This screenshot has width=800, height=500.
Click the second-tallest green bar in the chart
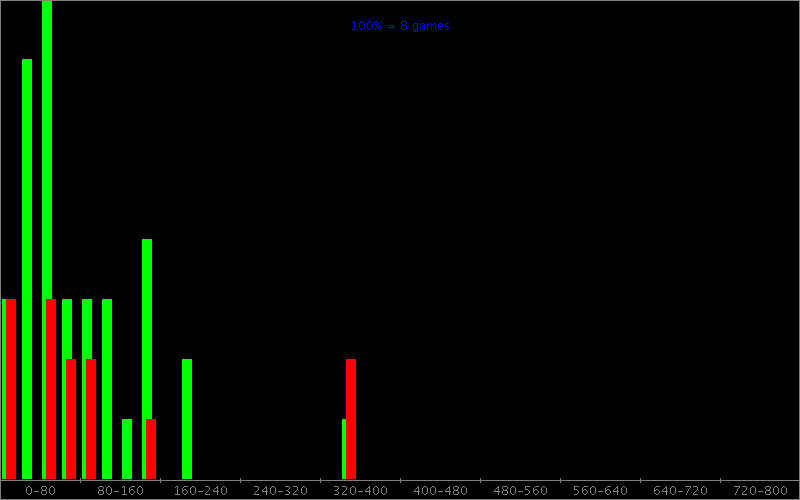(27, 269)
